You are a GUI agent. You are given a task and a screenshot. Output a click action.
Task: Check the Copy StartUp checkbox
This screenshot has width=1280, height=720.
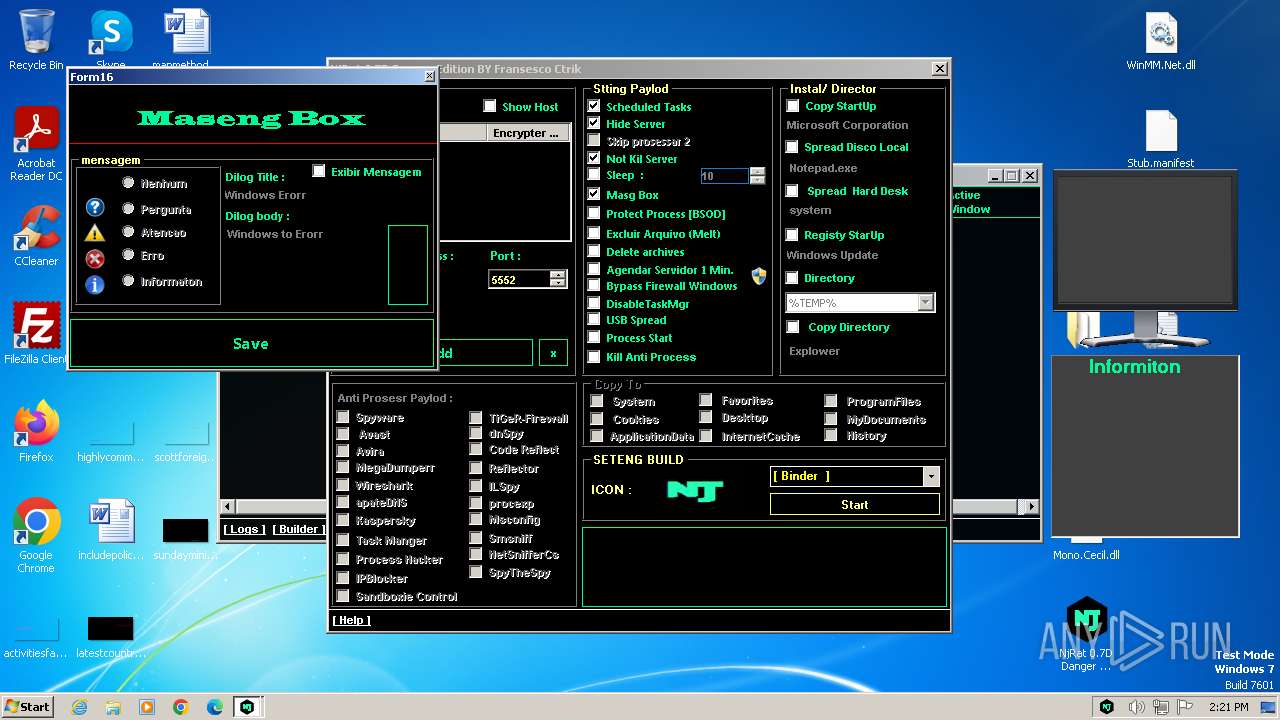[x=793, y=105]
